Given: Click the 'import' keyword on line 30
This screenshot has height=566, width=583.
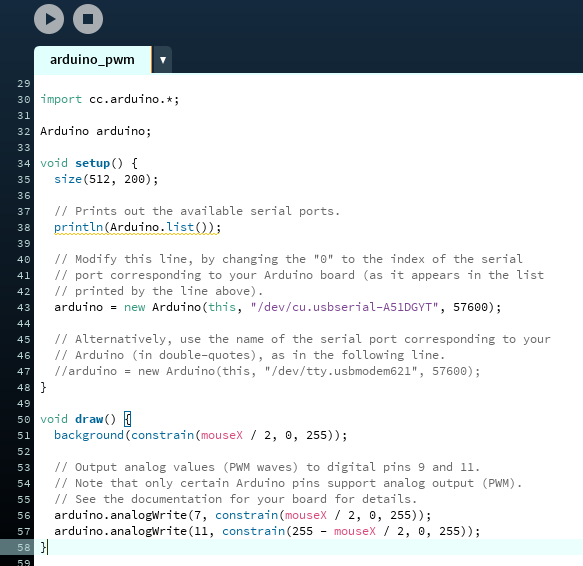Looking at the screenshot, I should [x=61, y=99].
